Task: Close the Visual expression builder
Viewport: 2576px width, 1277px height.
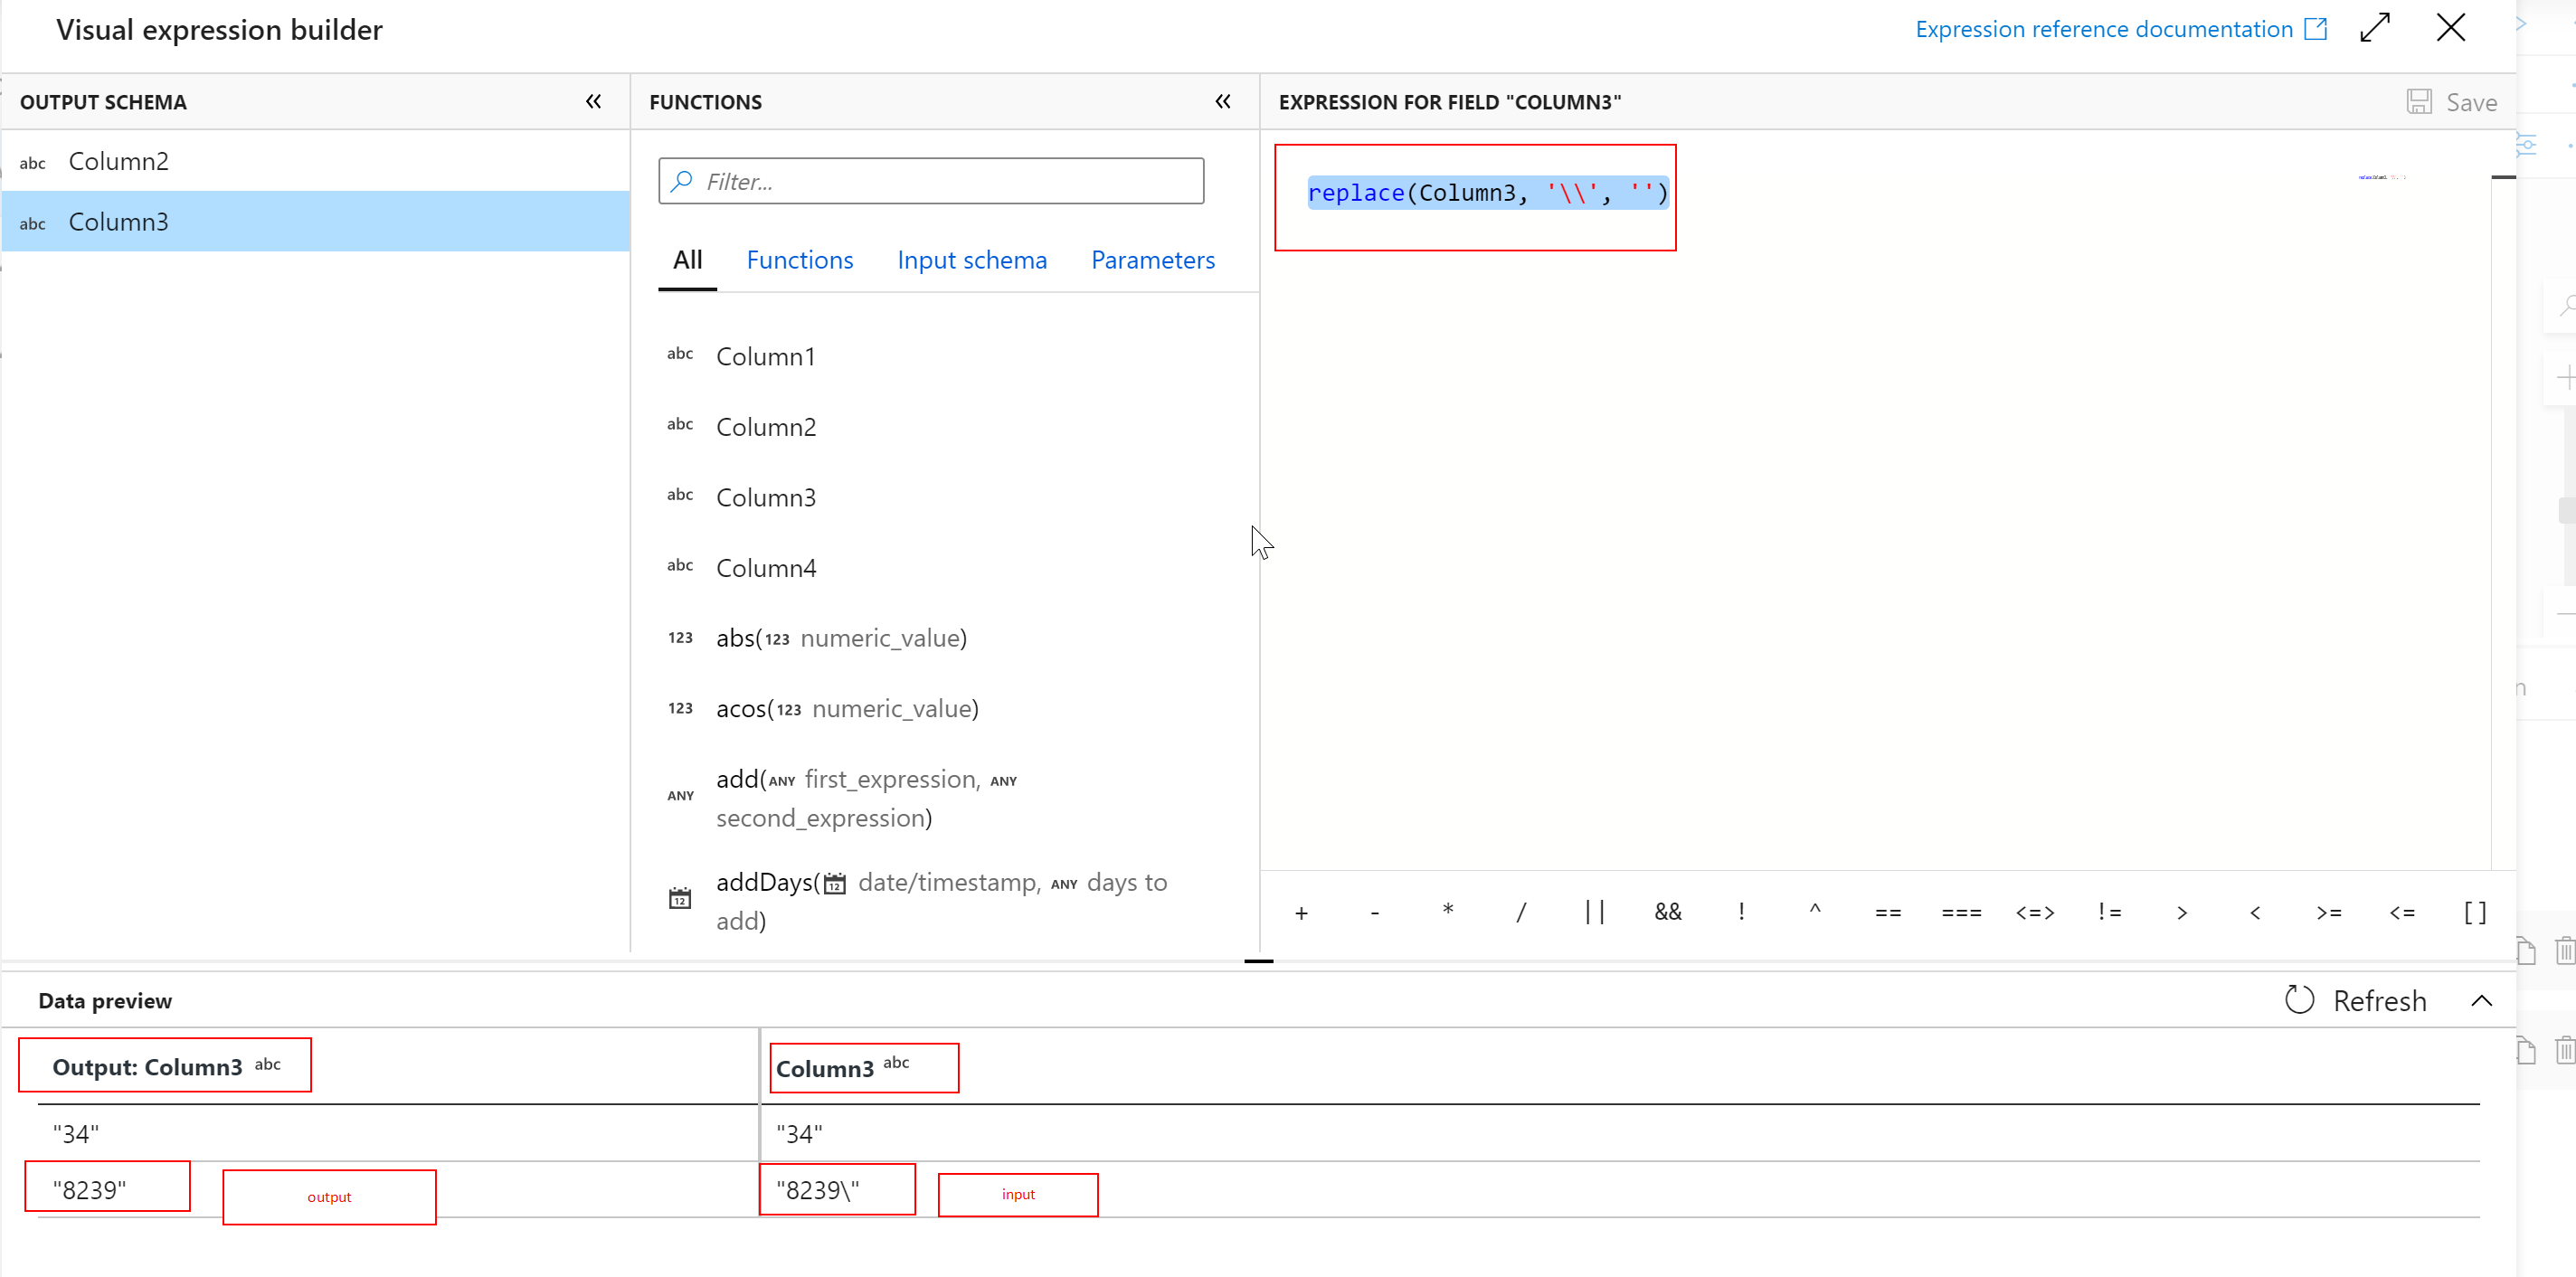Action: click(x=2451, y=28)
